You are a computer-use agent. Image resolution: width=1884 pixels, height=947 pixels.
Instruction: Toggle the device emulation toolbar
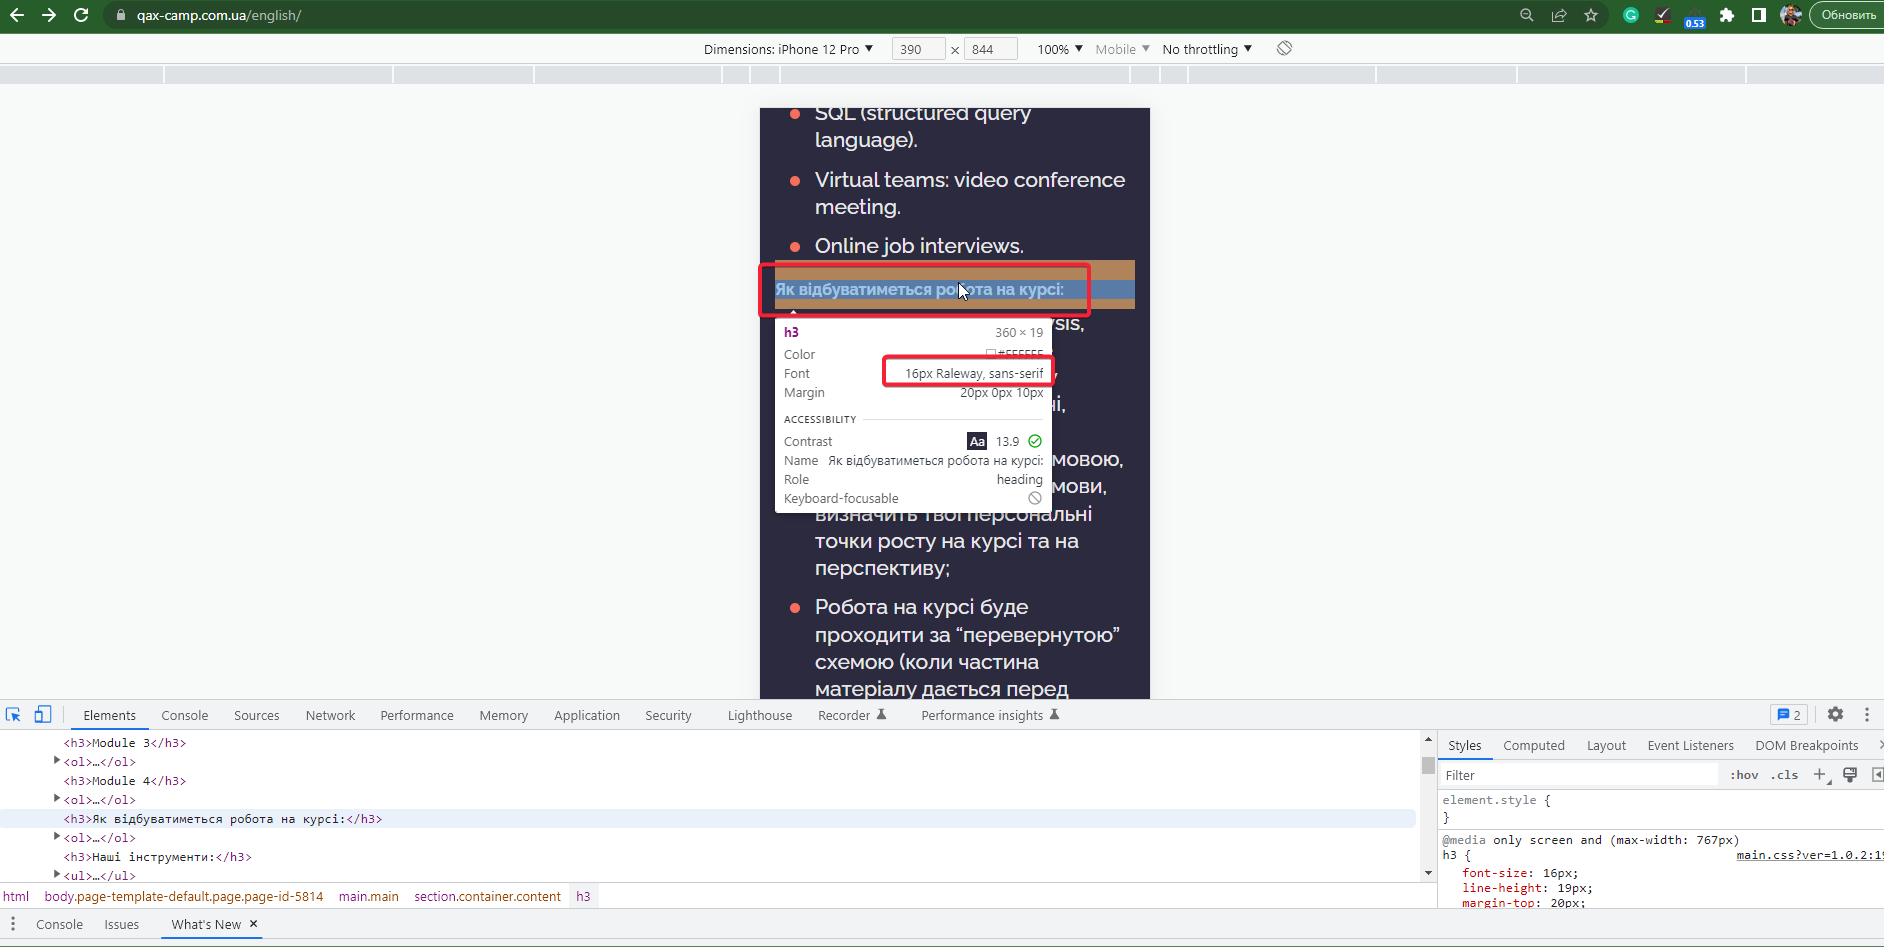(x=42, y=714)
